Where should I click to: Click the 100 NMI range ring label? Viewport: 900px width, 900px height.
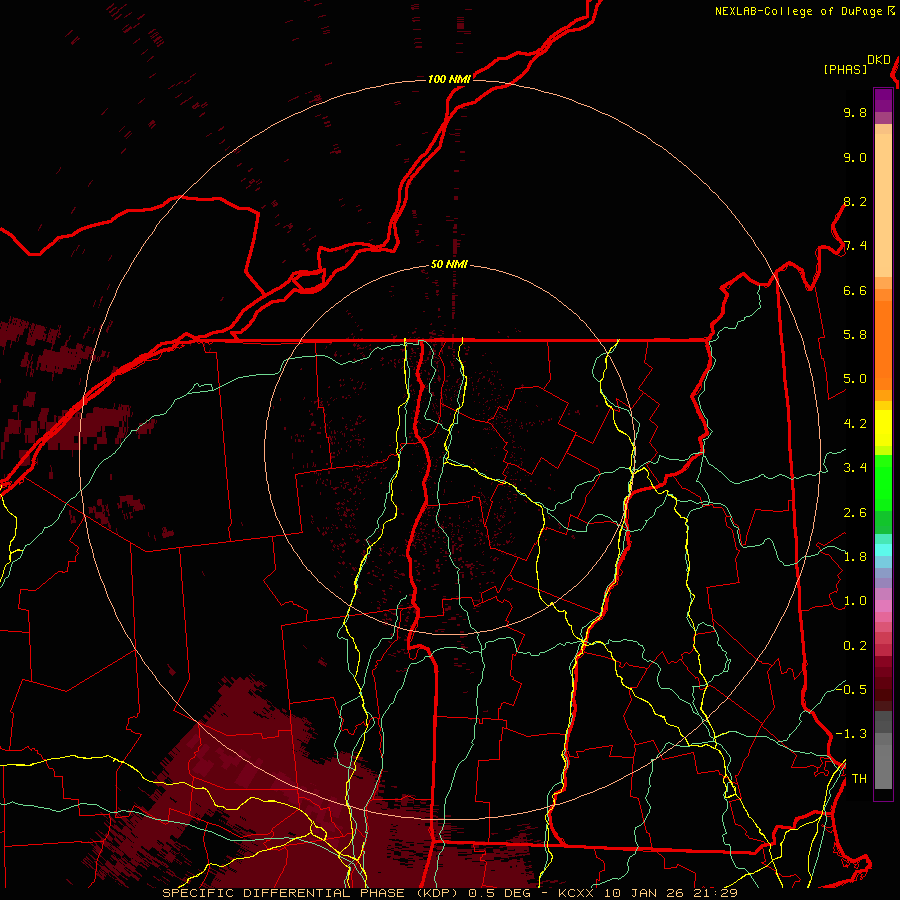click(x=449, y=79)
